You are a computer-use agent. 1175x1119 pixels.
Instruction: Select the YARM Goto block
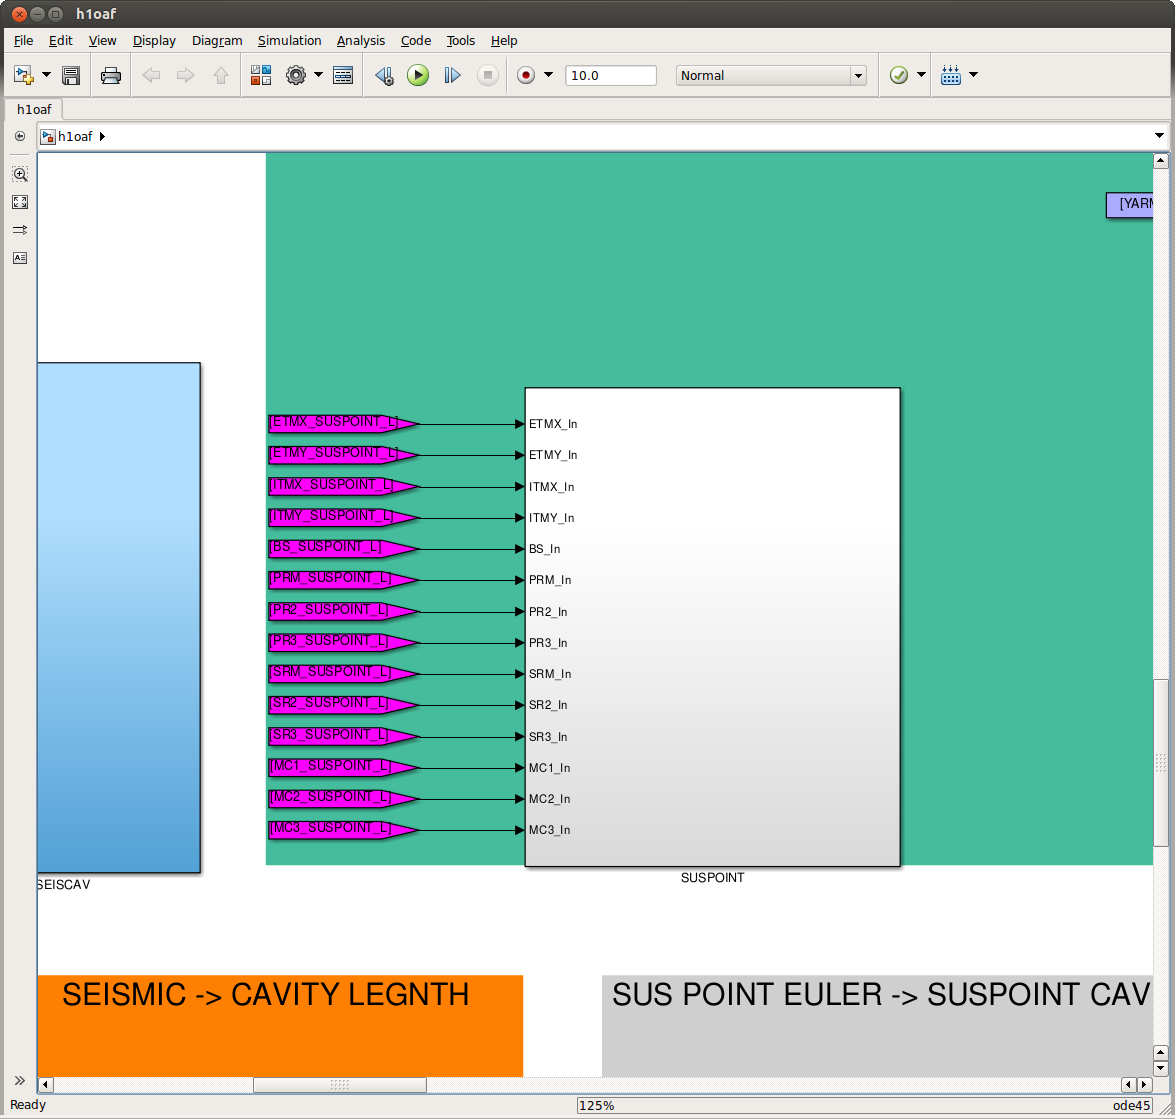pyautogui.click(x=1130, y=205)
